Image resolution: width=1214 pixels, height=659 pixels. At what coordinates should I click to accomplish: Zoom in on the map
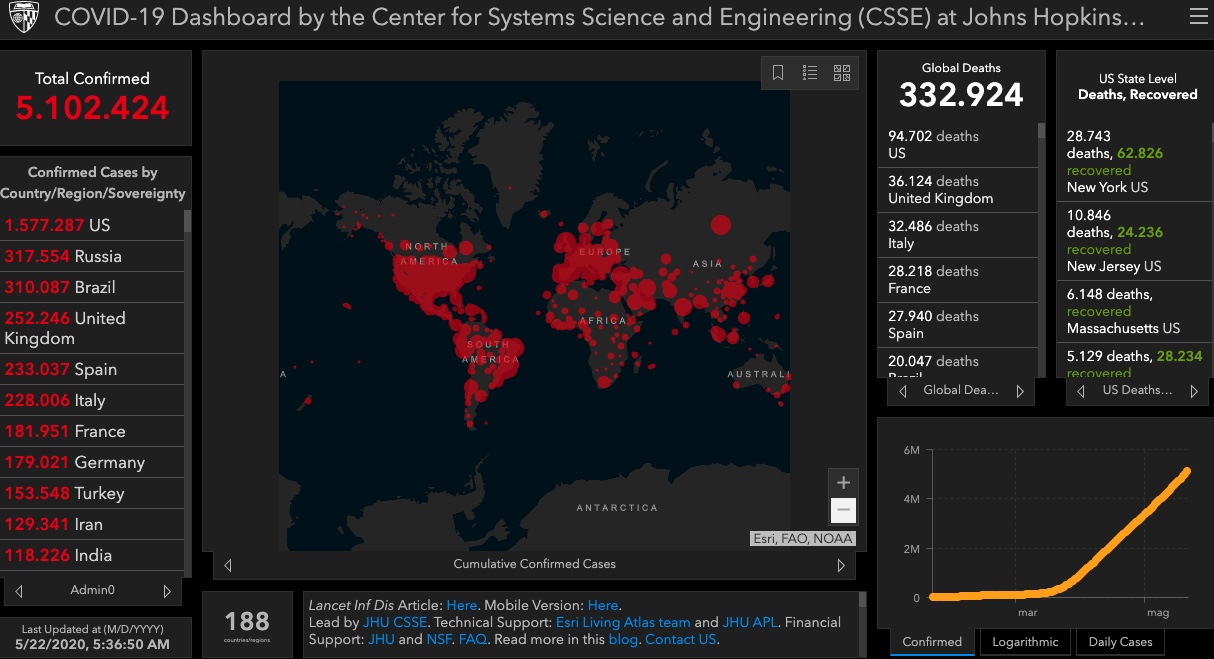pos(843,483)
